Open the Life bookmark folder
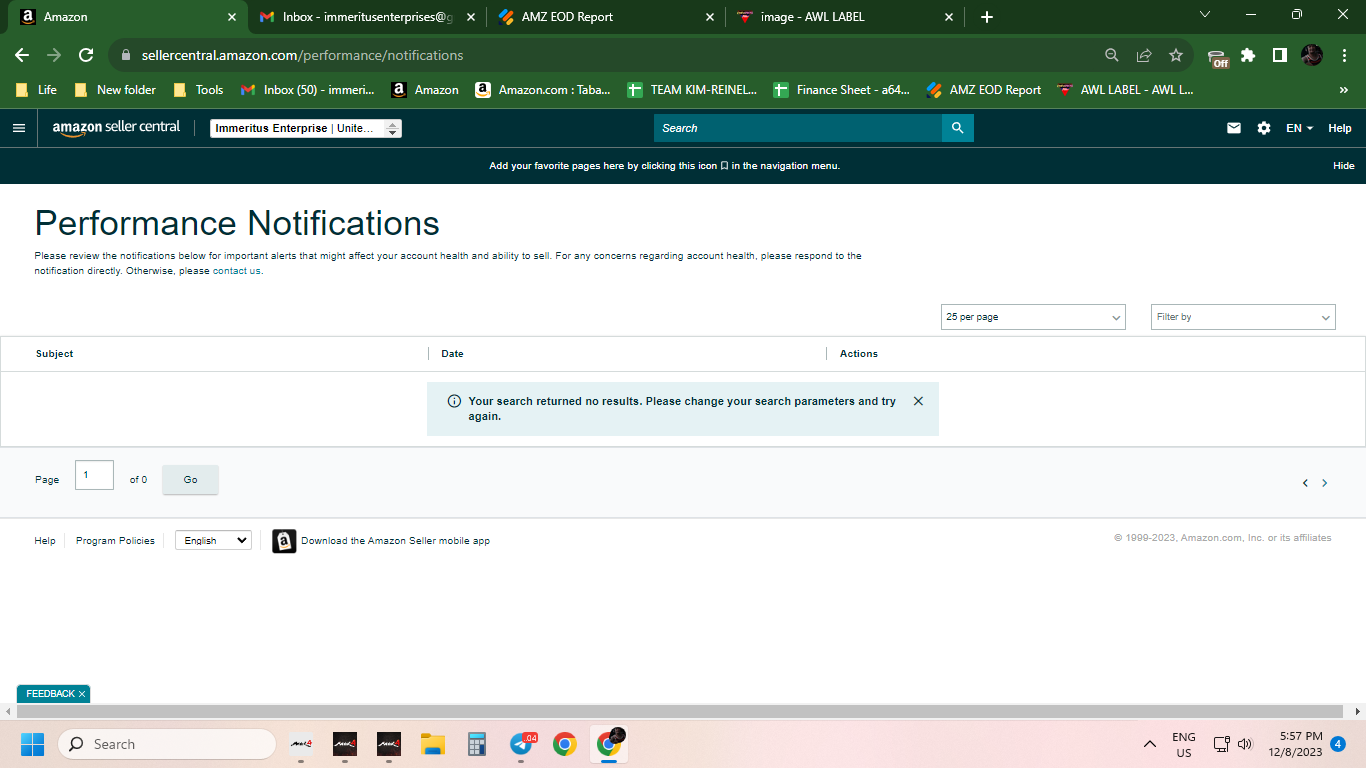The height and width of the screenshot is (768, 1366). pos(37,90)
